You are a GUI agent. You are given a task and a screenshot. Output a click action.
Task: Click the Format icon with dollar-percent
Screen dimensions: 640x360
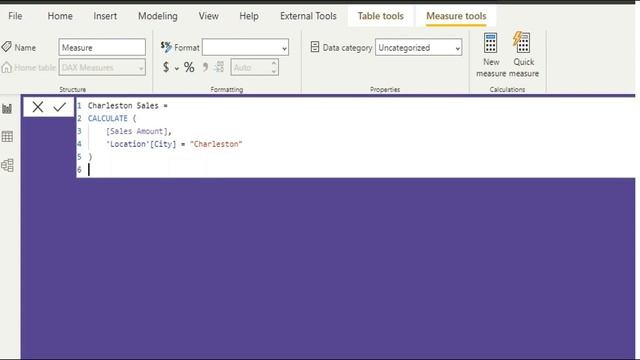[x=166, y=47]
